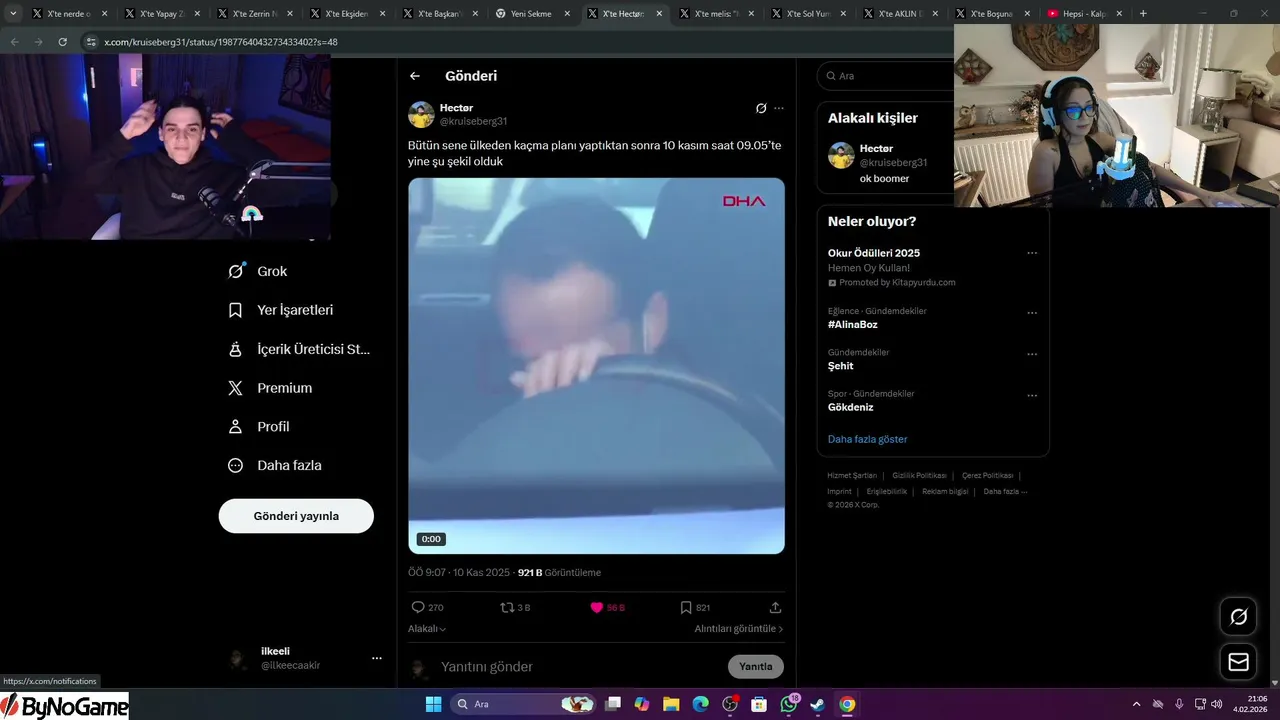The width and height of the screenshot is (1280, 720).
Task: Click Chrome address bar URL
Action: click(x=221, y=42)
